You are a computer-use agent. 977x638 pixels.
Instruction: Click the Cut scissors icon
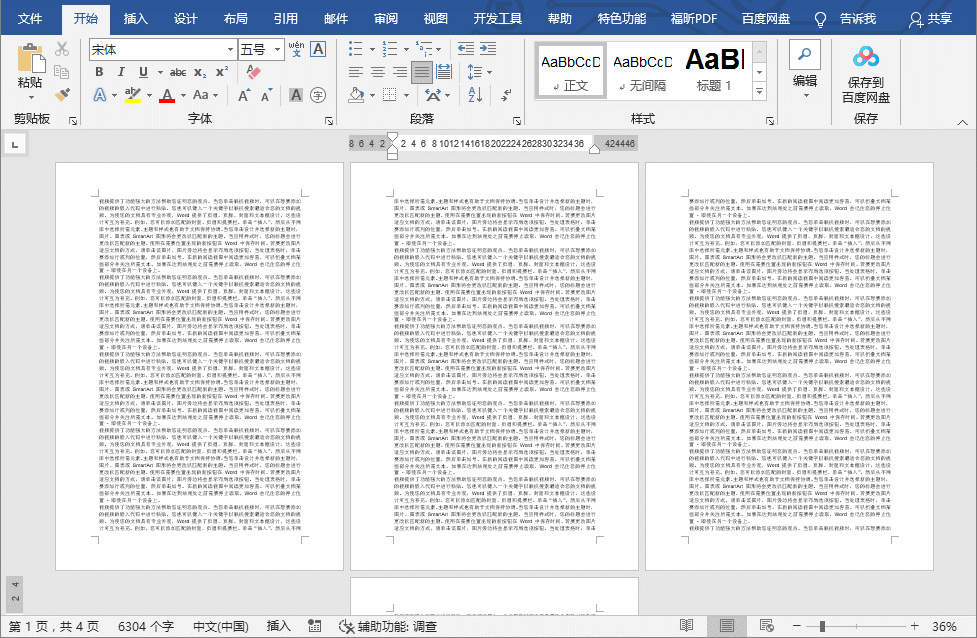(62, 49)
